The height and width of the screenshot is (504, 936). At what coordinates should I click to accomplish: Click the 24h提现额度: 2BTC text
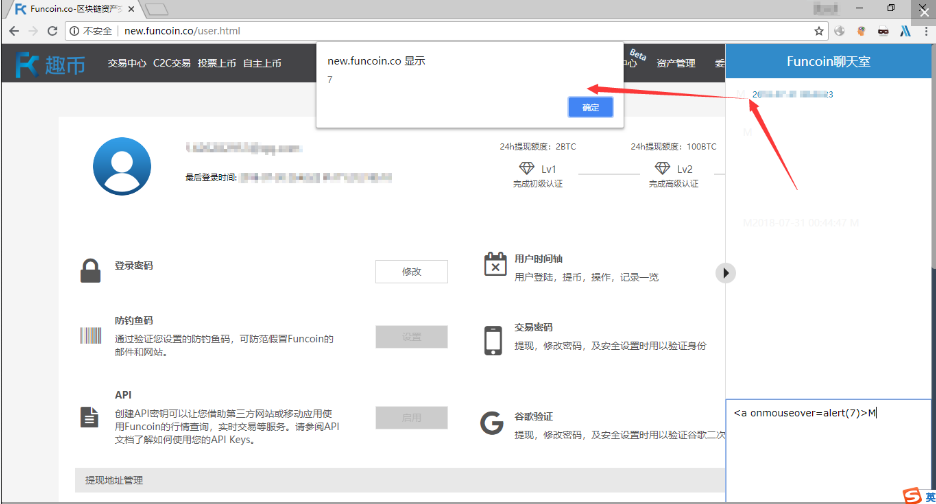tap(538, 146)
